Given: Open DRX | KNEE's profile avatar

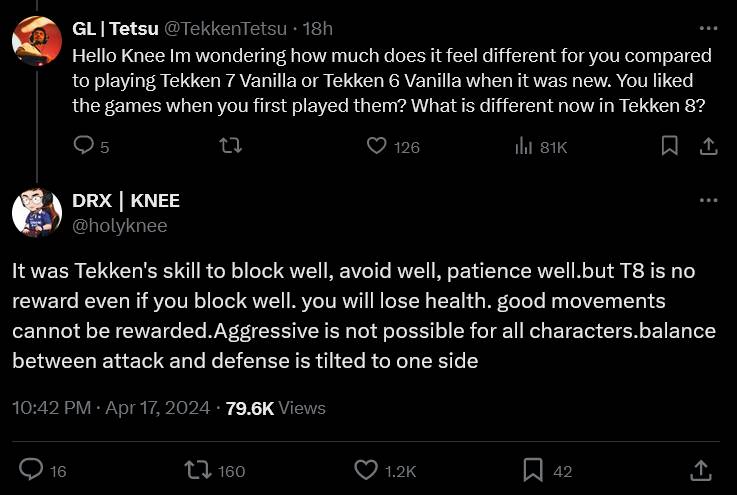Looking at the screenshot, I should coord(37,212).
